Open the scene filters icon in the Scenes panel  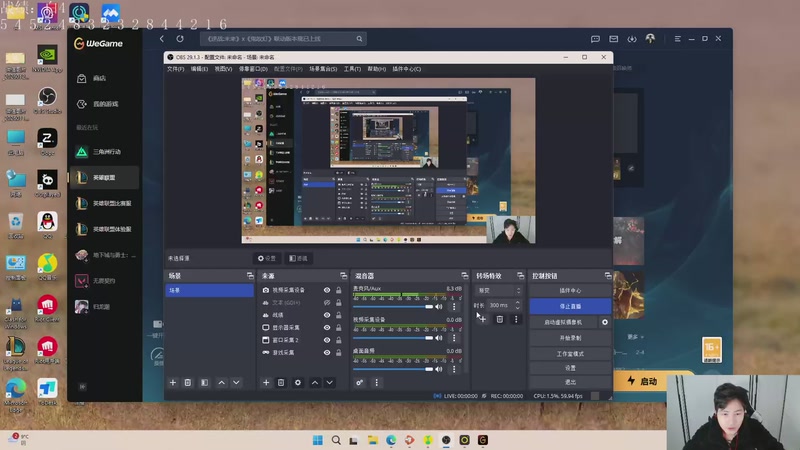tap(204, 382)
